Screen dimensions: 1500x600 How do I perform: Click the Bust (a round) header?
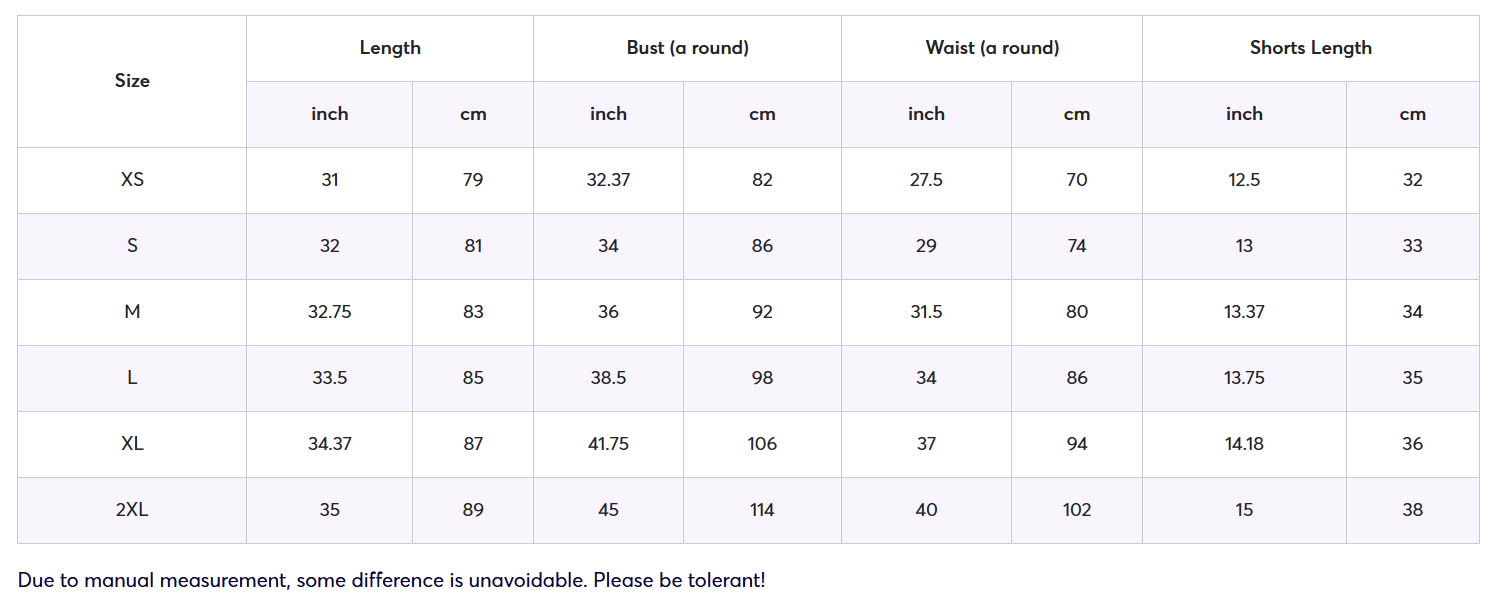pos(688,48)
